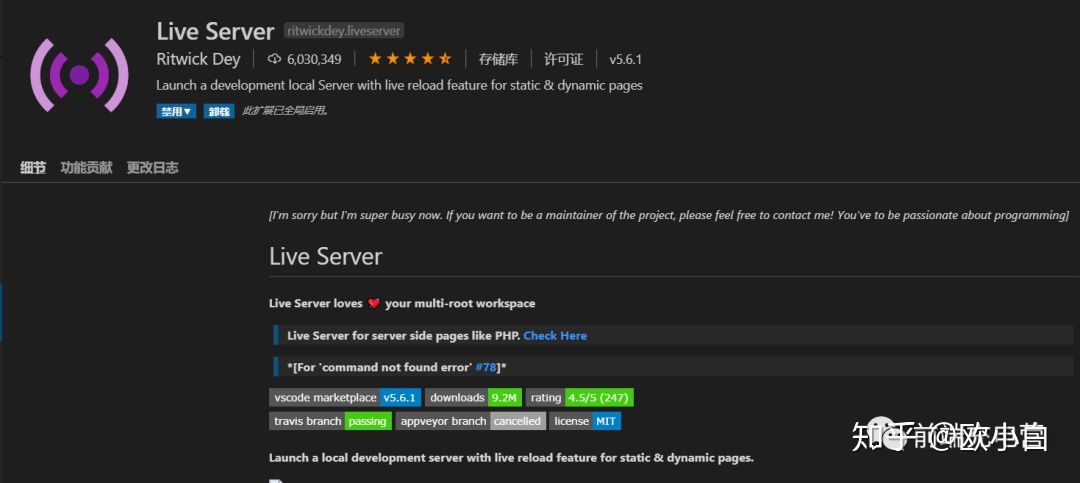Open issue #78 link

[x=486, y=367]
